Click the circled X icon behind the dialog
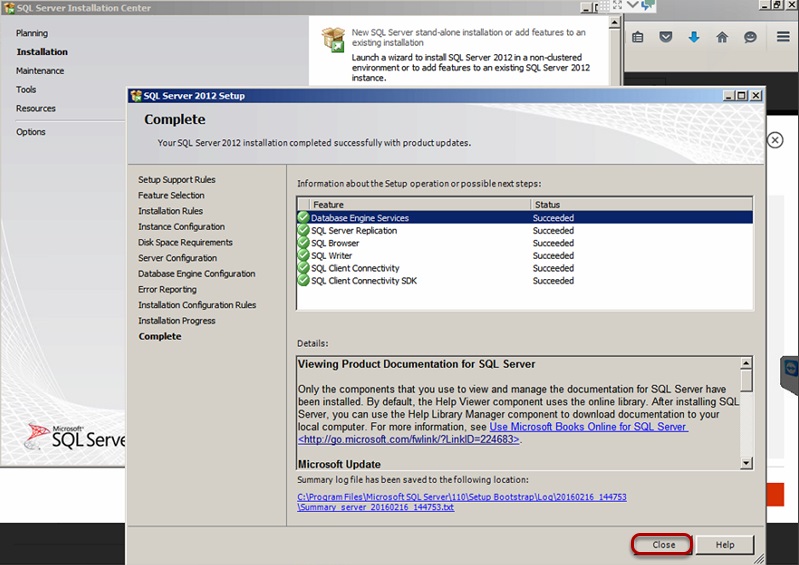Image resolution: width=799 pixels, height=565 pixels. click(x=775, y=140)
